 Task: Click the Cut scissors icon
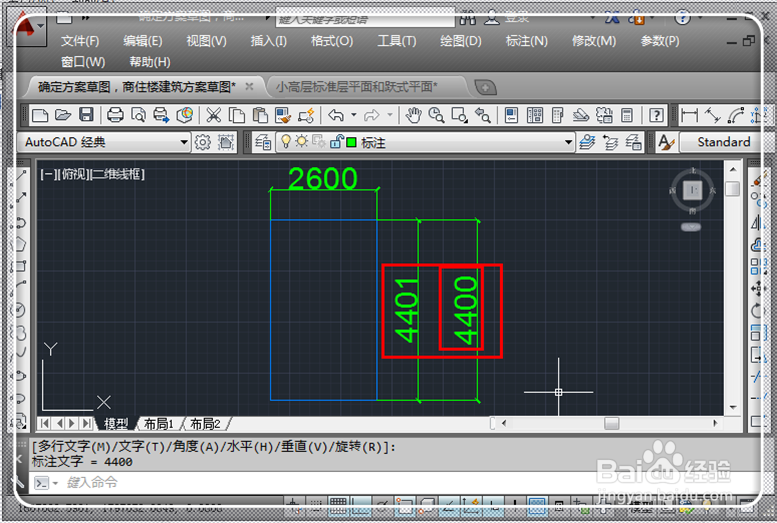tap(214, 116)
